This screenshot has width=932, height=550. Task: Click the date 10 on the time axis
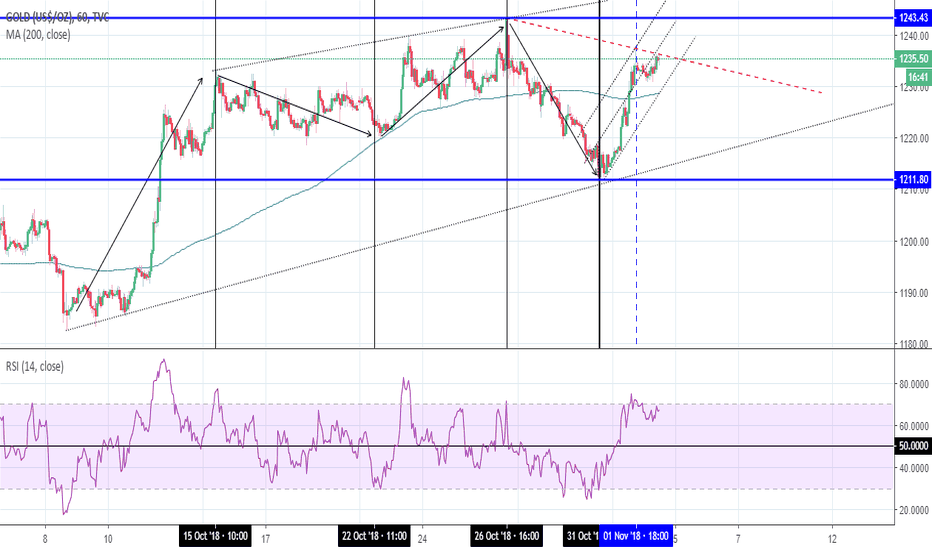[x=108, y=539]
